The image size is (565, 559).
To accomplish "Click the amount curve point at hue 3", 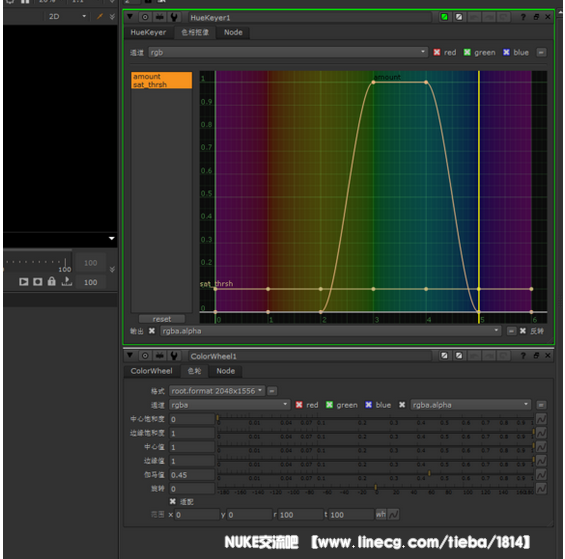I will [x=373, y=83].
